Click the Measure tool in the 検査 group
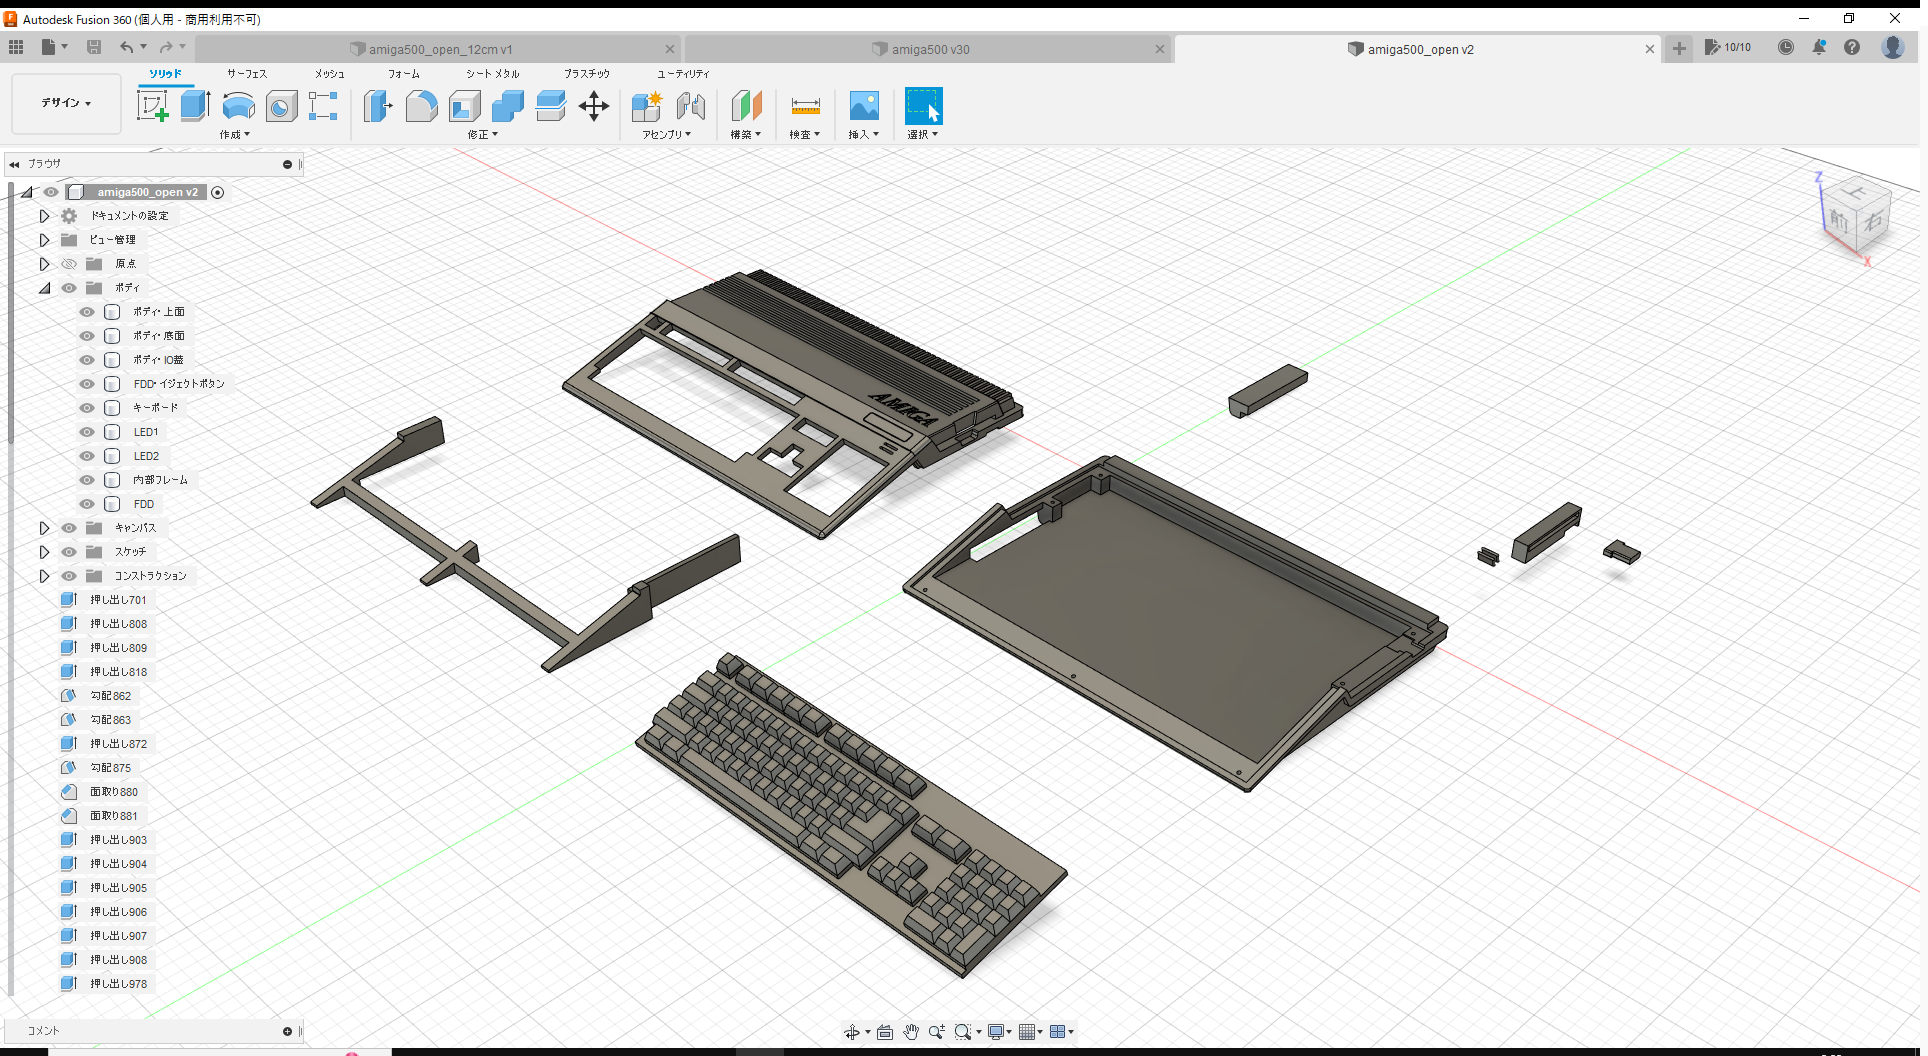The image size is (1928, 1056). 805,106
